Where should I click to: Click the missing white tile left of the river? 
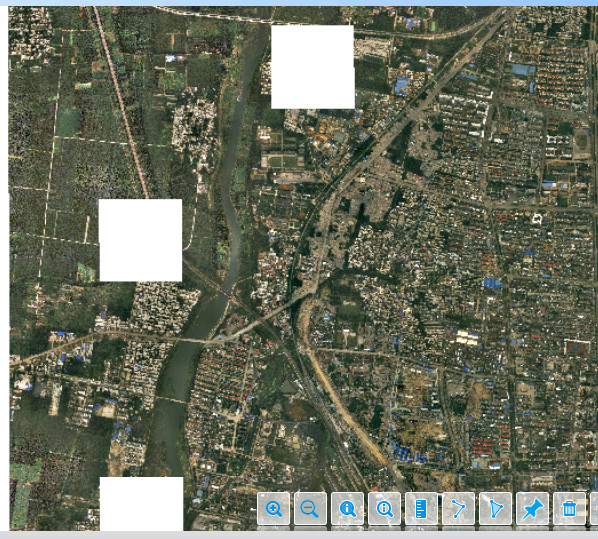[140, 240]
